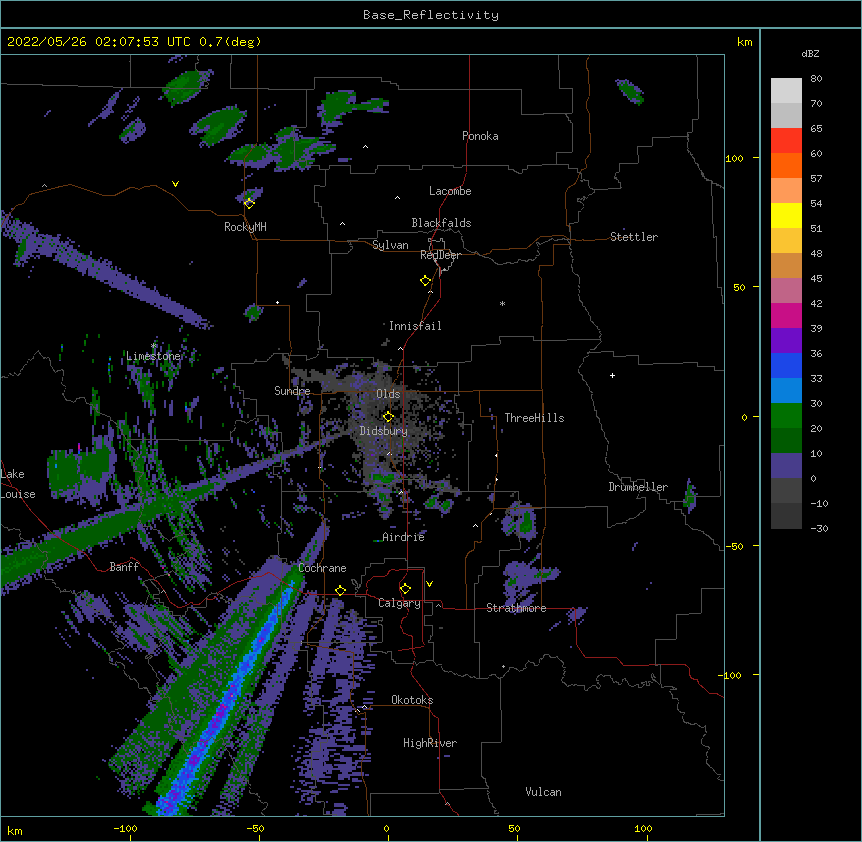
Task: Select the slate purple 0-10 dBZ swatch
Action: pyautogui.click(x=786, y=466)
